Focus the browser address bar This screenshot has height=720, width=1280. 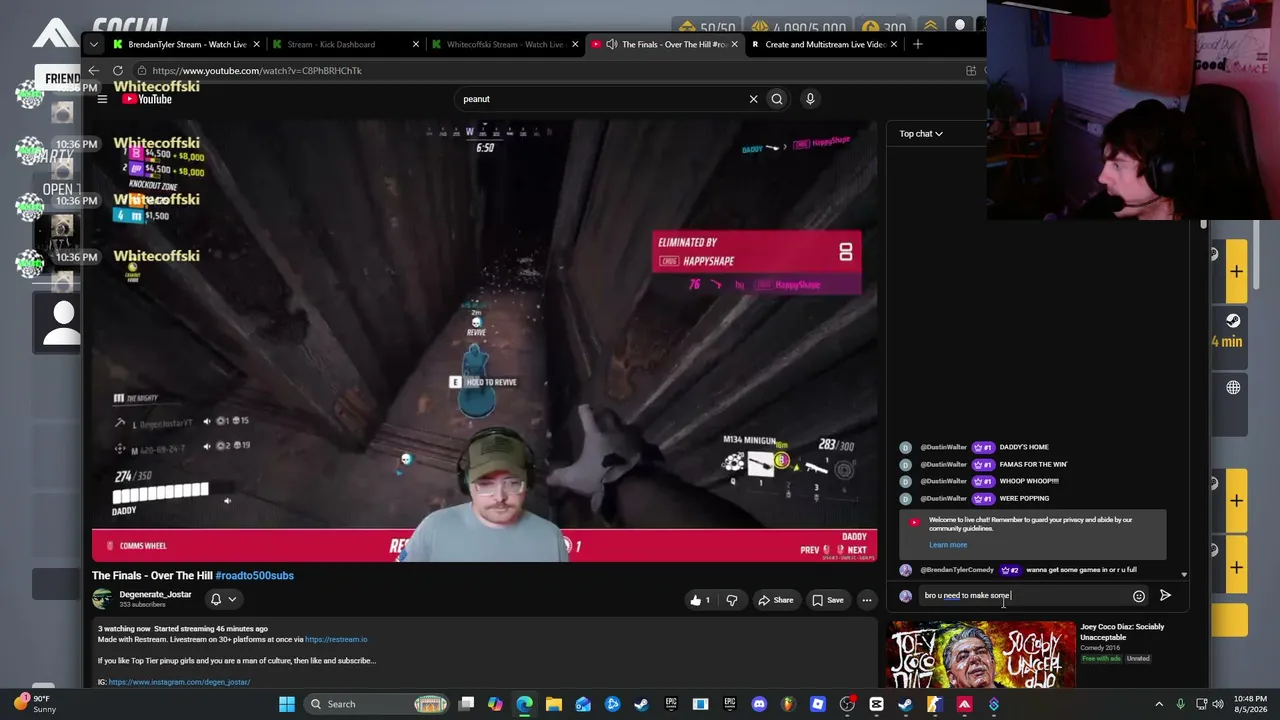tap(550, 71)
